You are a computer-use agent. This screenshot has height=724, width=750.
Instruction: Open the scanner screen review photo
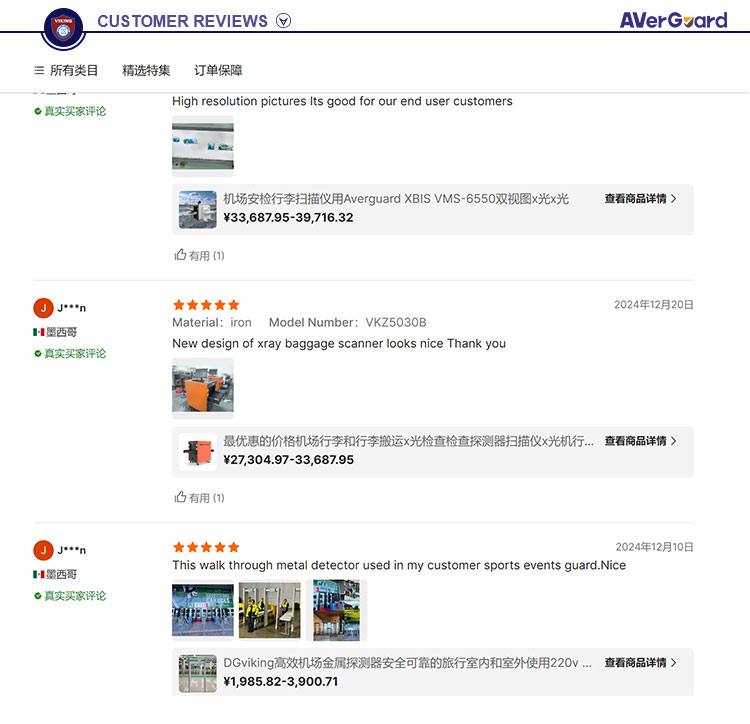point(203,146)
